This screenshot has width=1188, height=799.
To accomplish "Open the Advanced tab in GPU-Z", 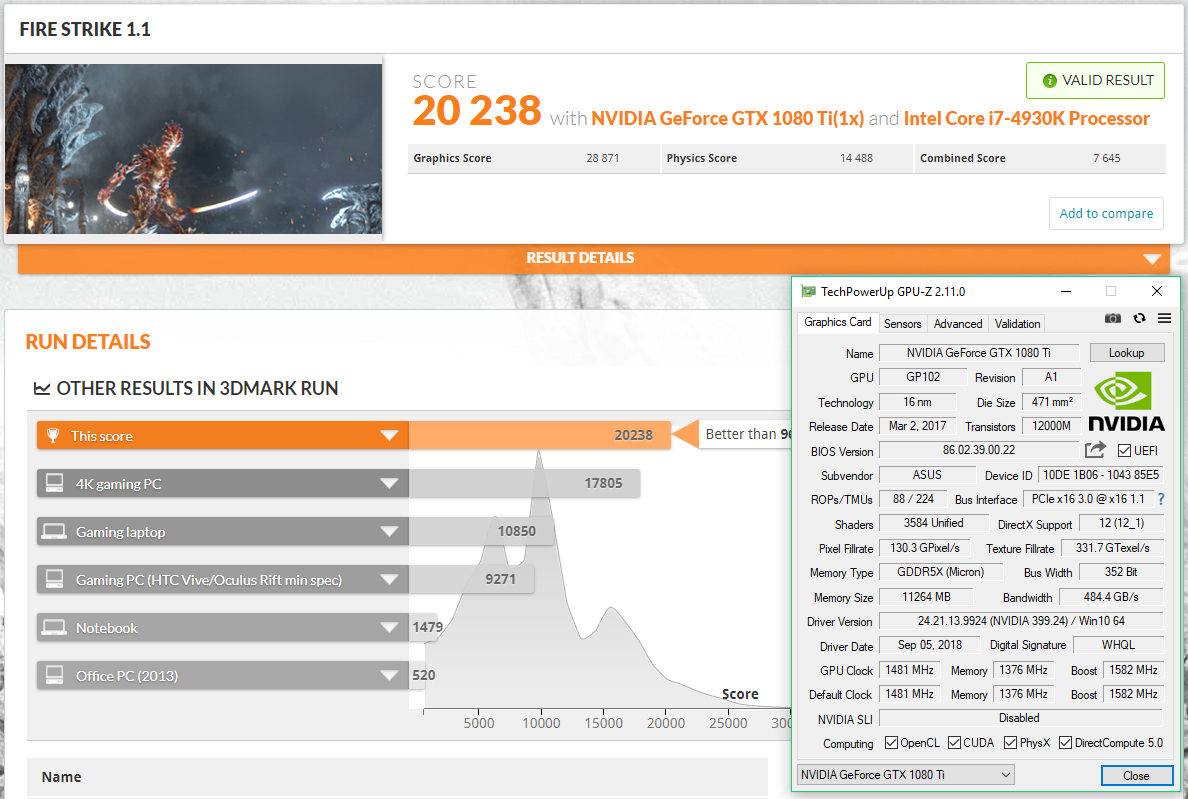I will click(957, 323).
